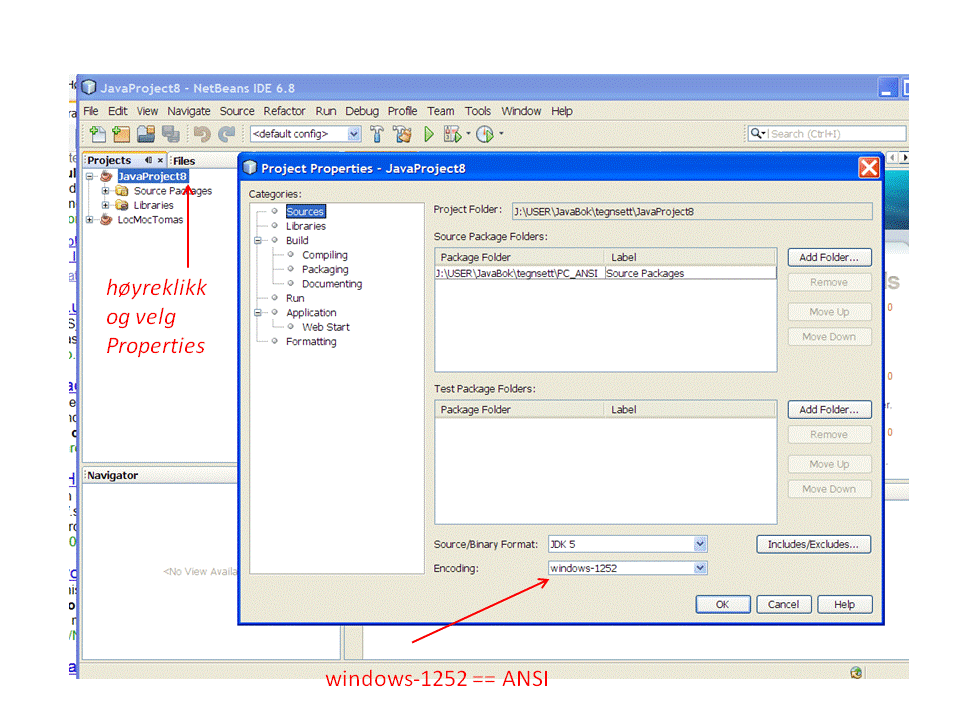Switch to the Files tab
Image resolution: width=960 pixels, height=720 pixels.
pos(184,160)
